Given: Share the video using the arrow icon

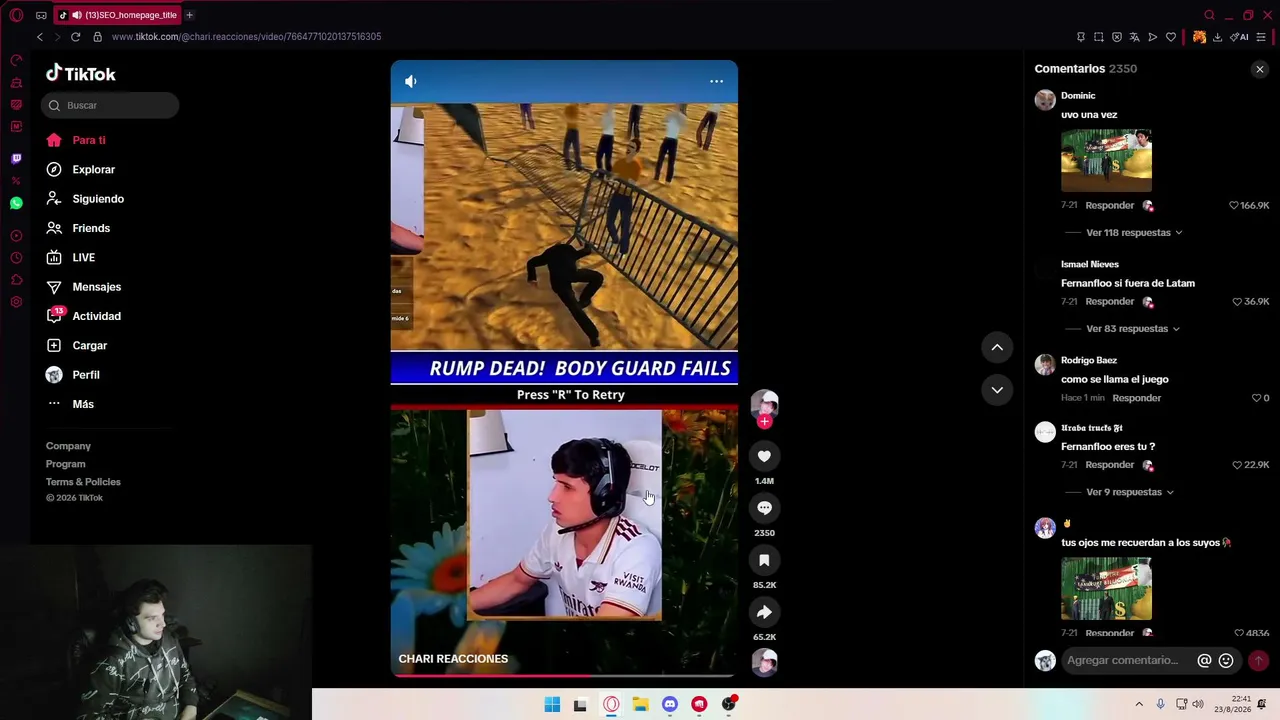Looking at the screenshot, I should (x=764, y=612).
